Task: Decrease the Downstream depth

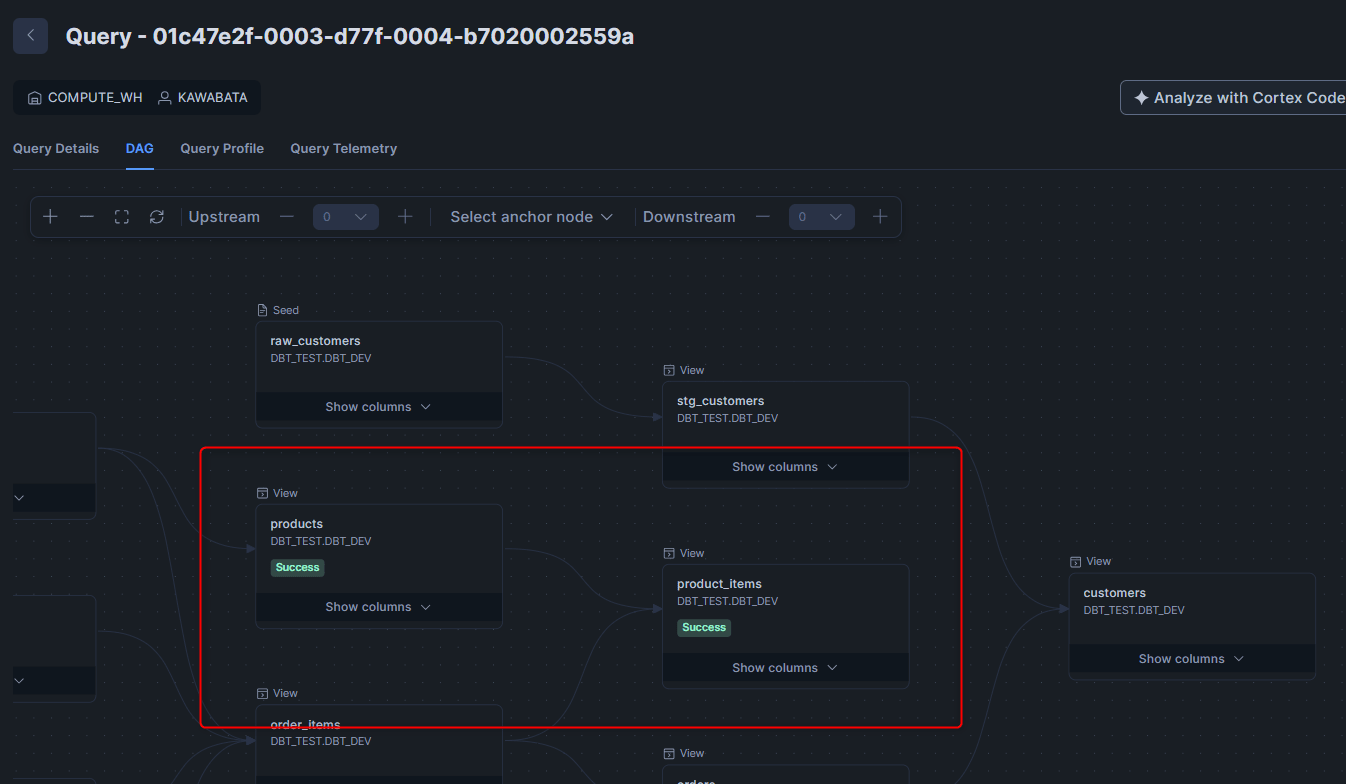Action: 763,217
